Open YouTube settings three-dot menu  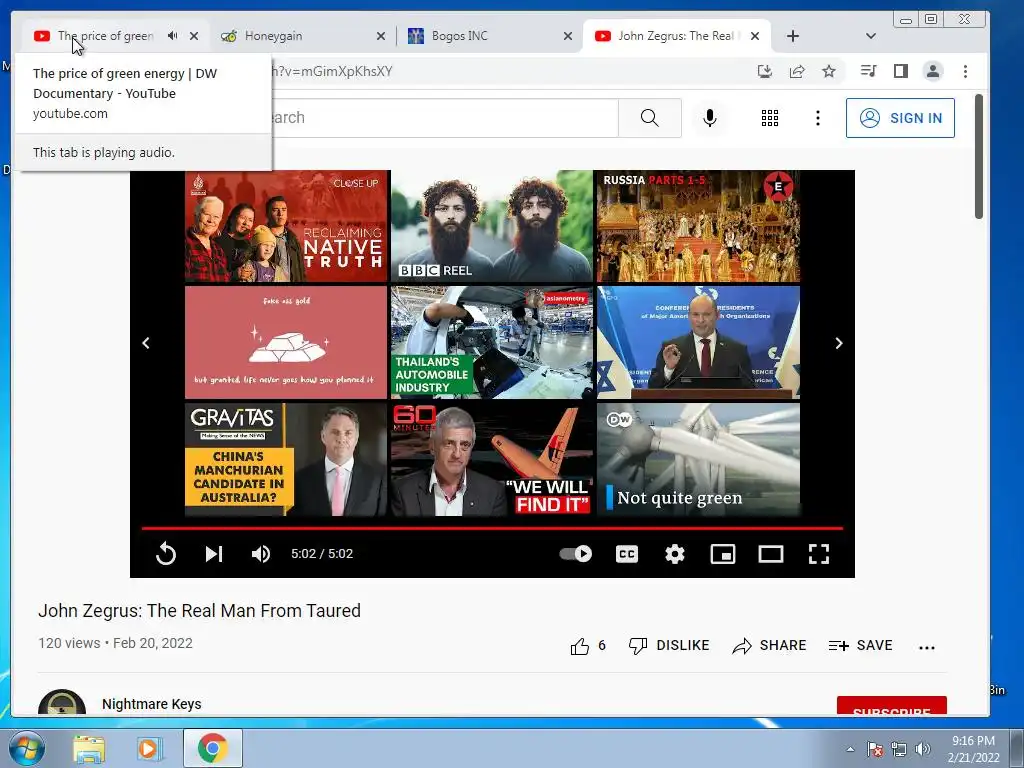pos(818,118)
